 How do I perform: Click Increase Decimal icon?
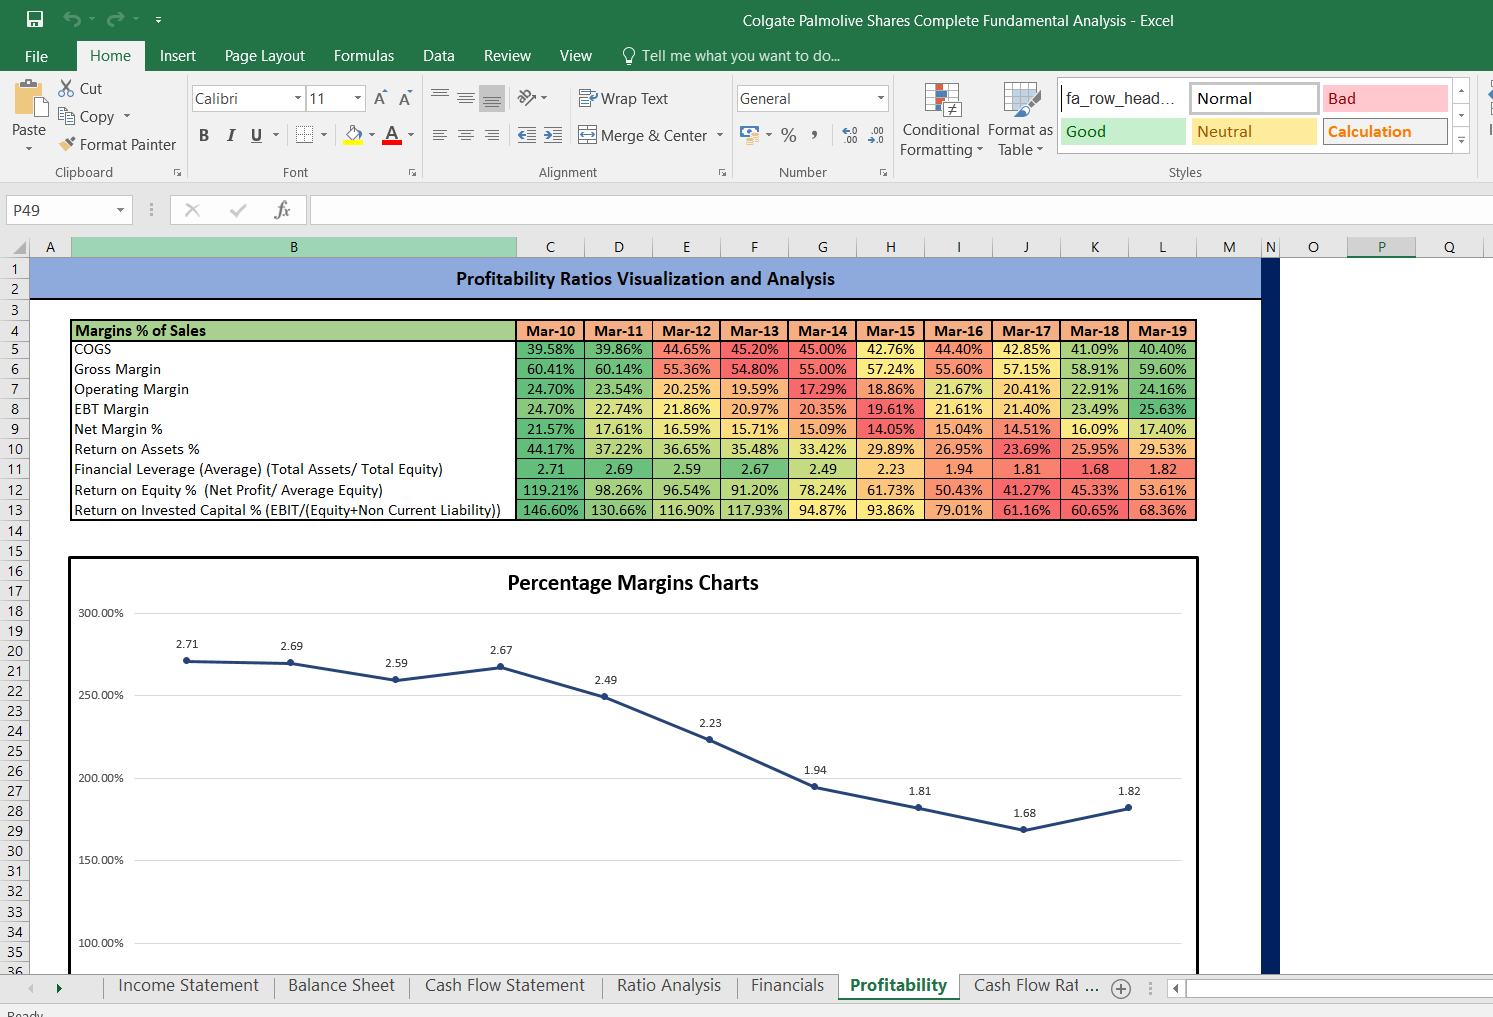[850, 135]
